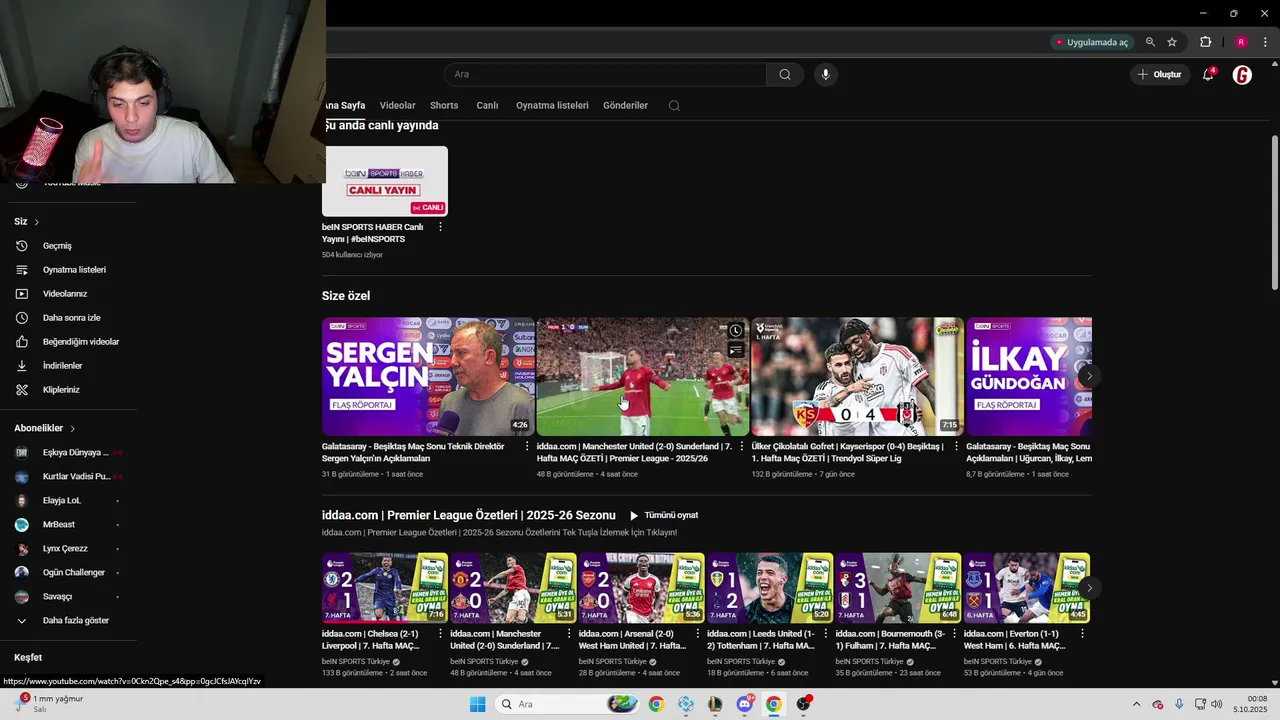This screenshot has height=720, width=1280.
Task: Open Kayserispor 0-4 Beşiktaş highlight thumbnail
Action: click(857, 376)
